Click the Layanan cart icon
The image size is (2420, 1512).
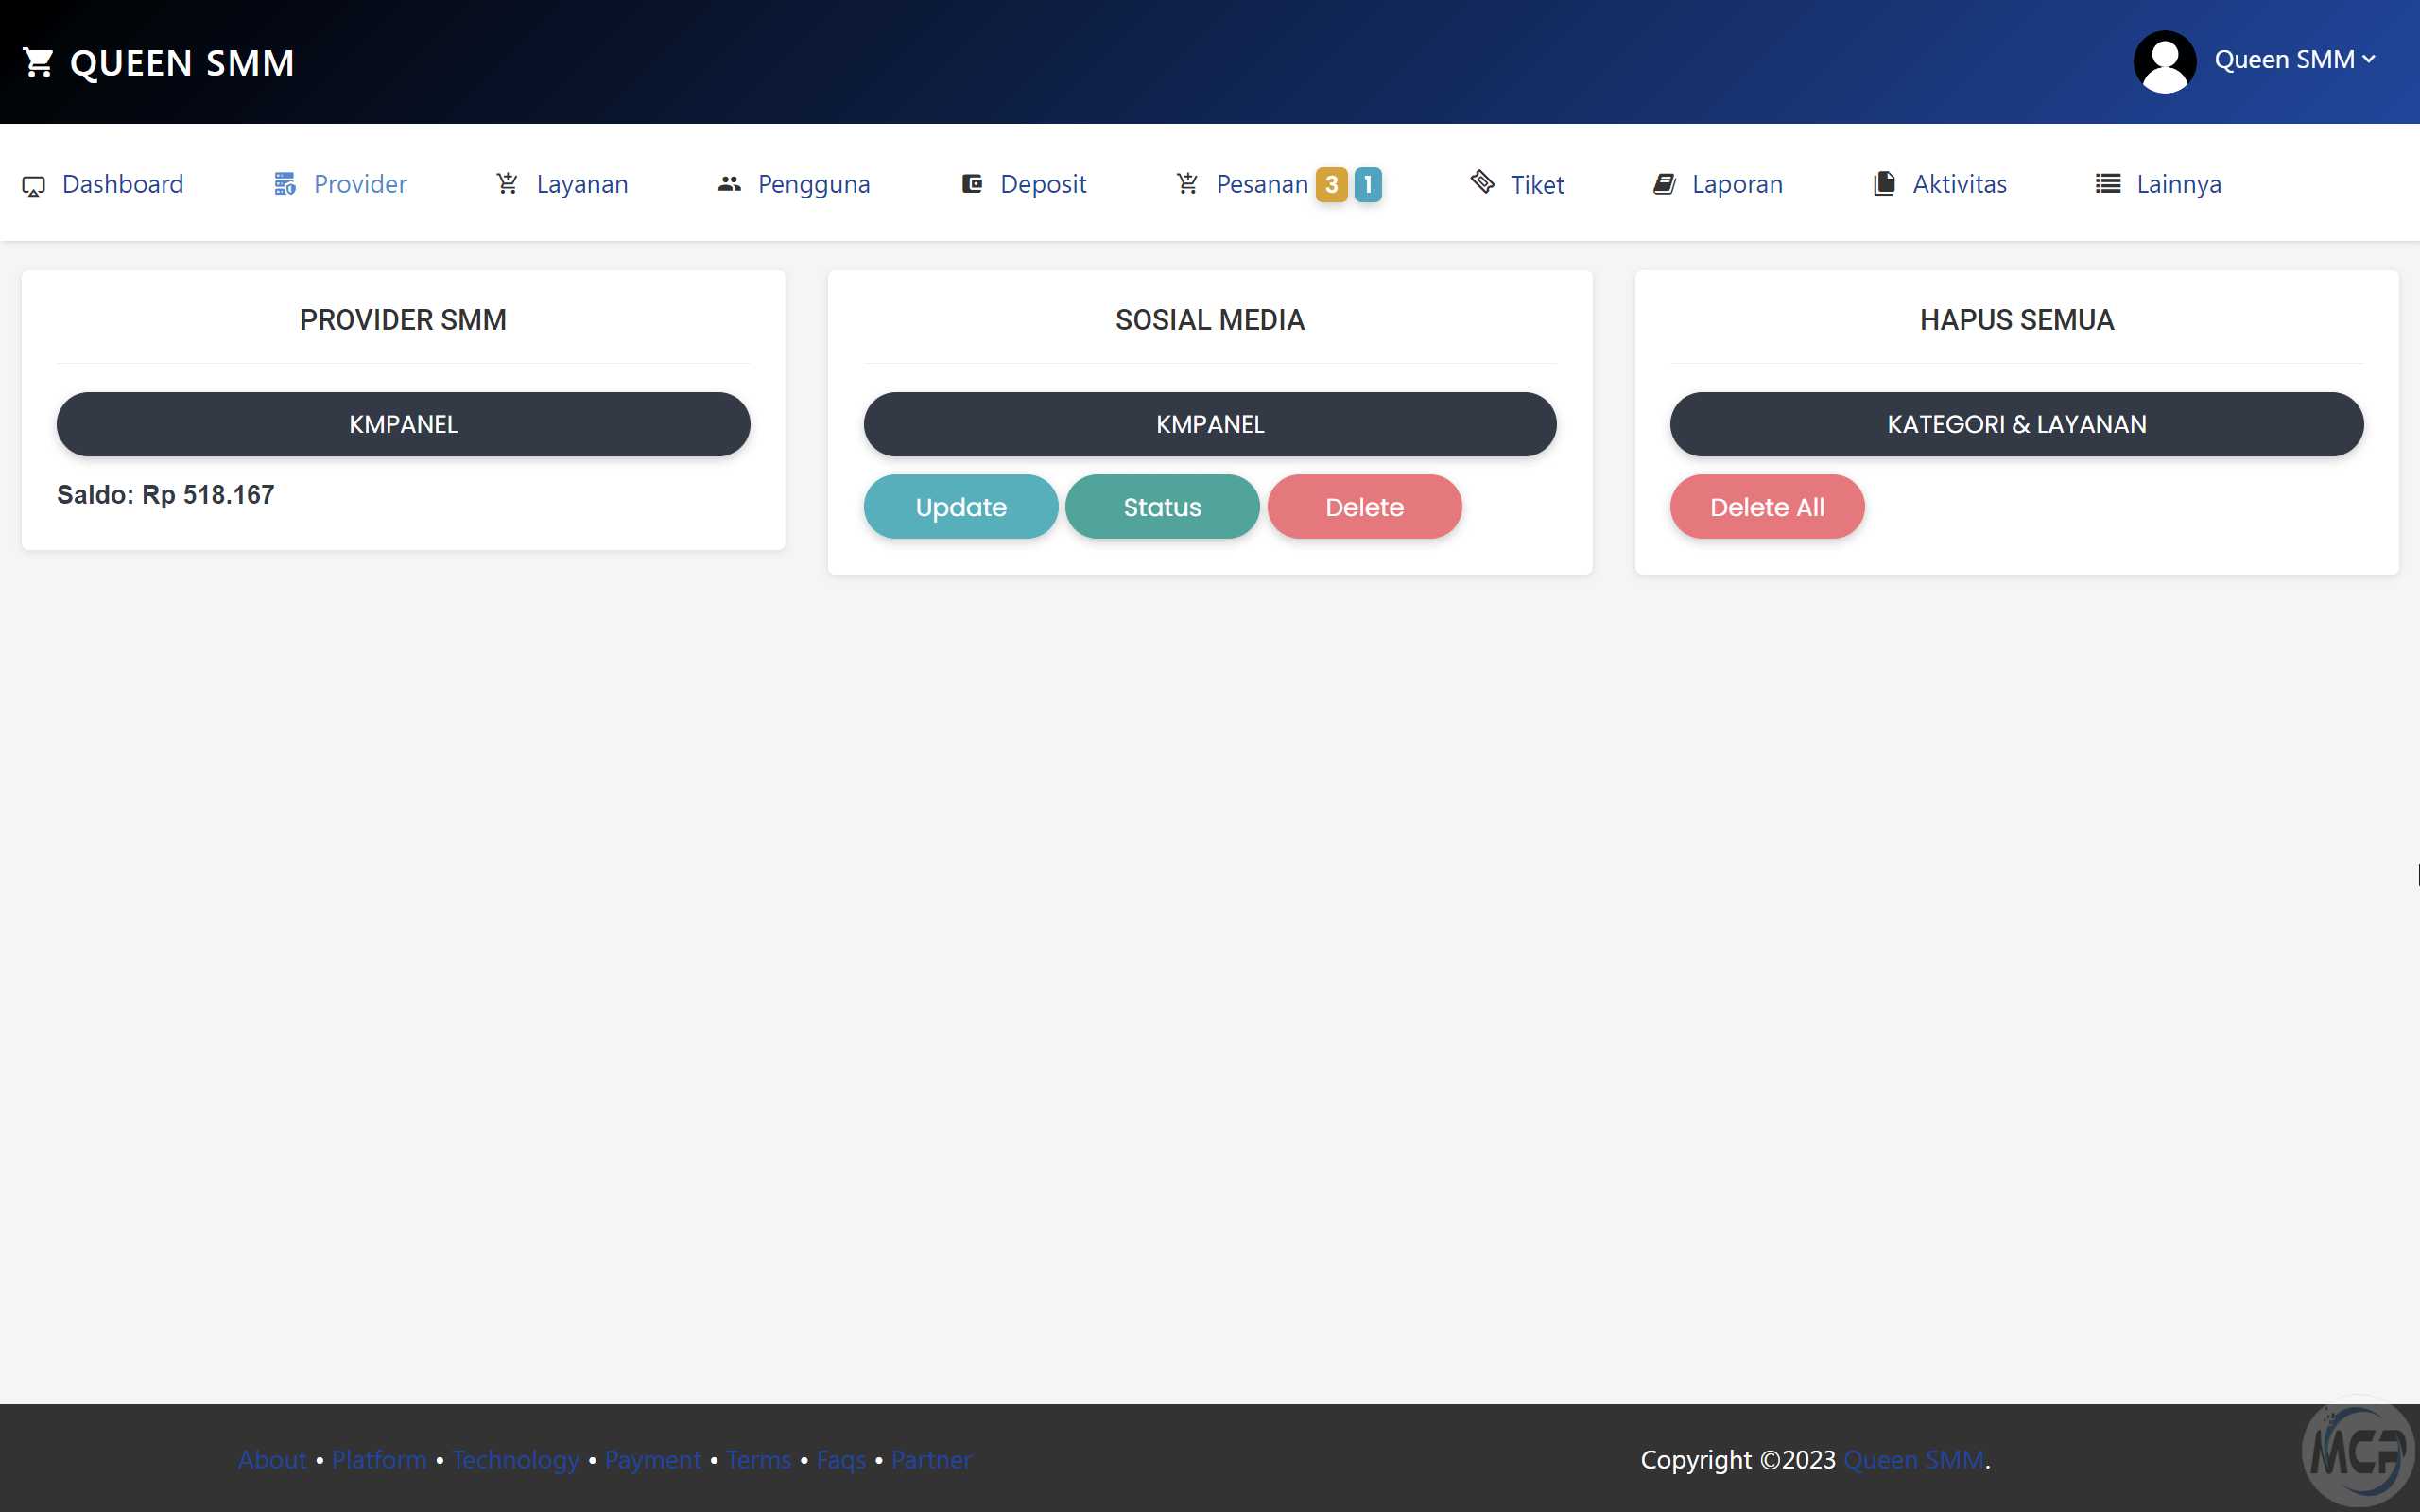508,184
